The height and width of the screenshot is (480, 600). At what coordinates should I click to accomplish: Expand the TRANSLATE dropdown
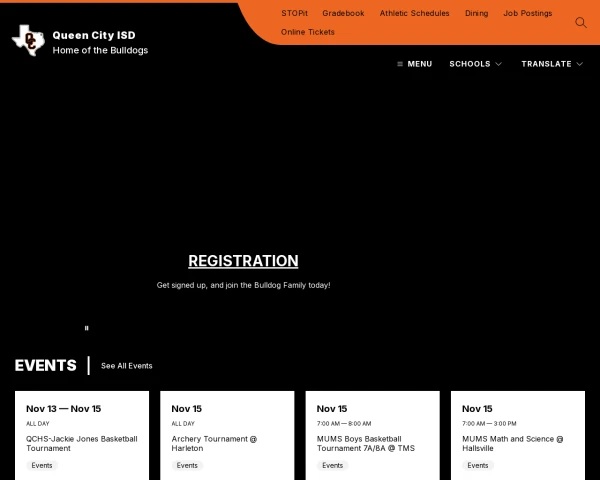click(x=552, y=64)
